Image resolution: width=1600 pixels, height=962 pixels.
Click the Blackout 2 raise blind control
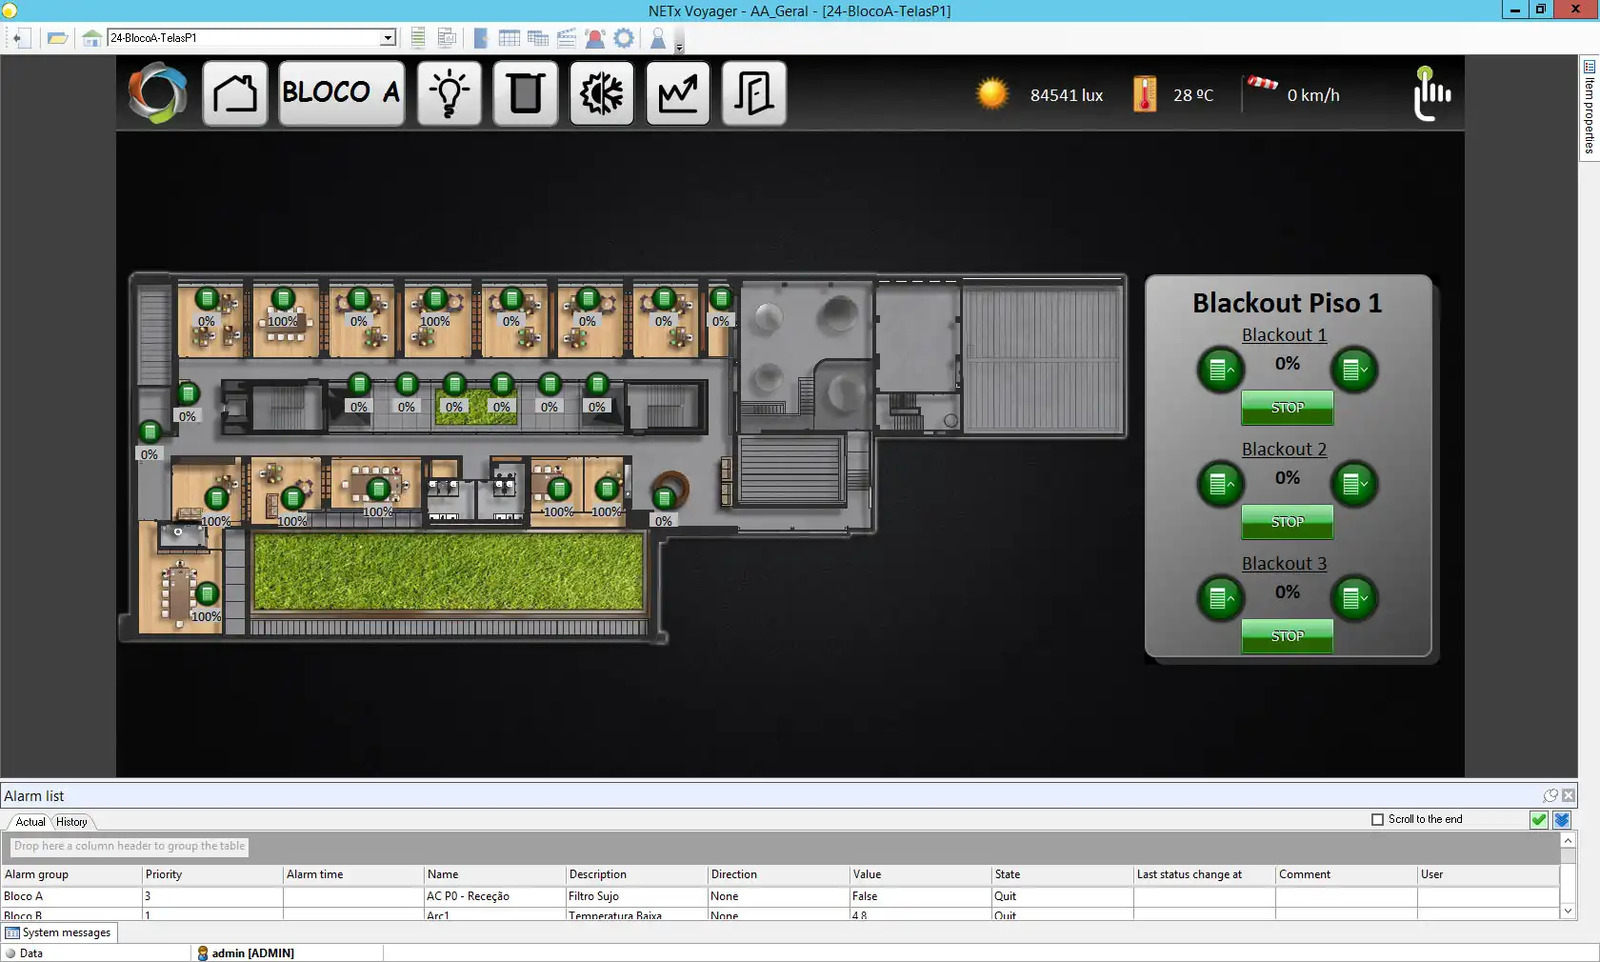coord(1220,484)
